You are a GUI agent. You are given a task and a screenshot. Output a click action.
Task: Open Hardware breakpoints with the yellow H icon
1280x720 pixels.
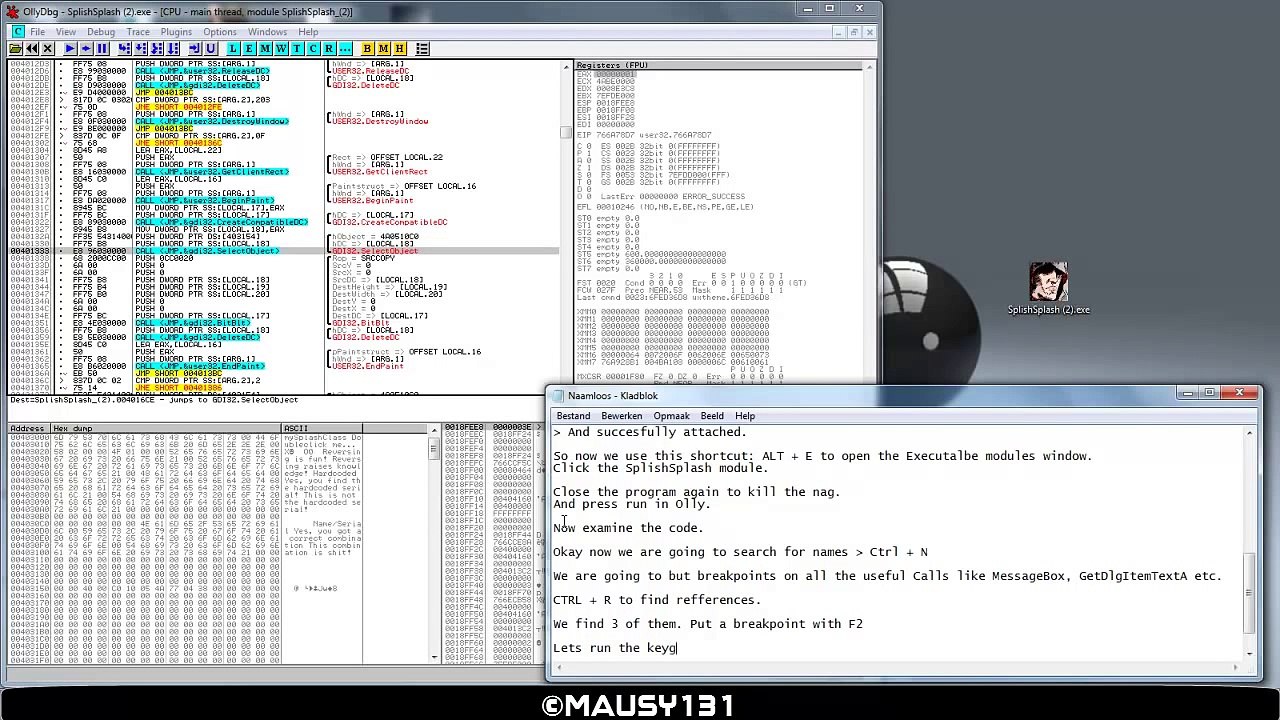click(x=399, y=49)
